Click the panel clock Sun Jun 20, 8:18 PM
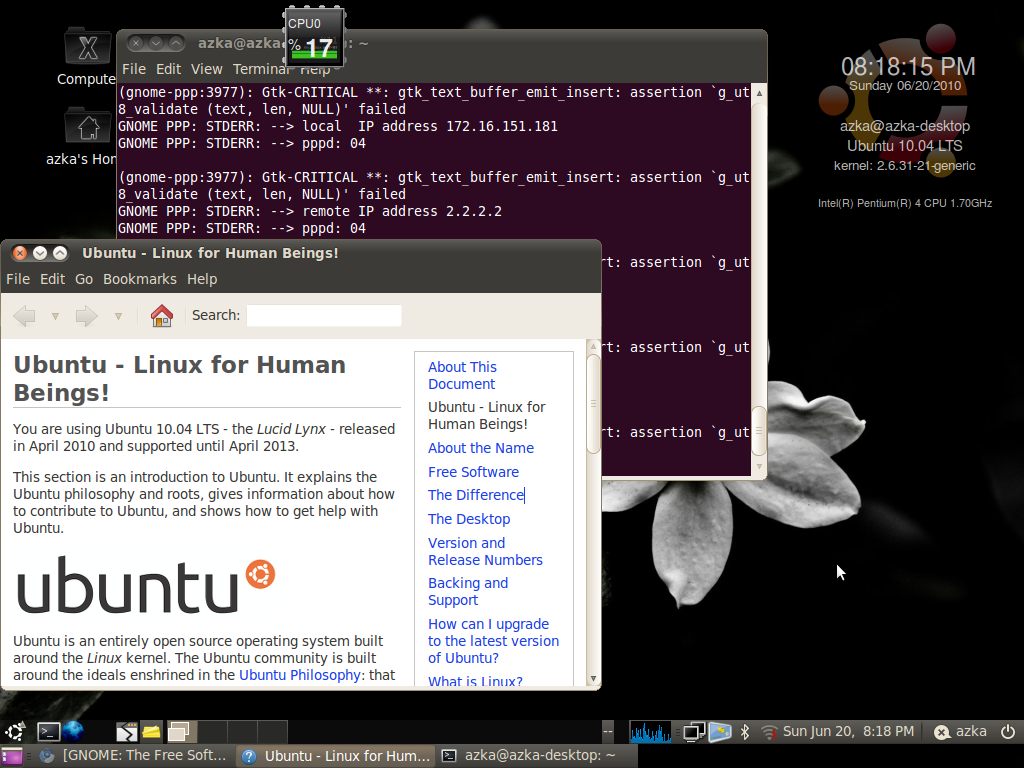The image size is (1024, 768). tap(848, 731)
